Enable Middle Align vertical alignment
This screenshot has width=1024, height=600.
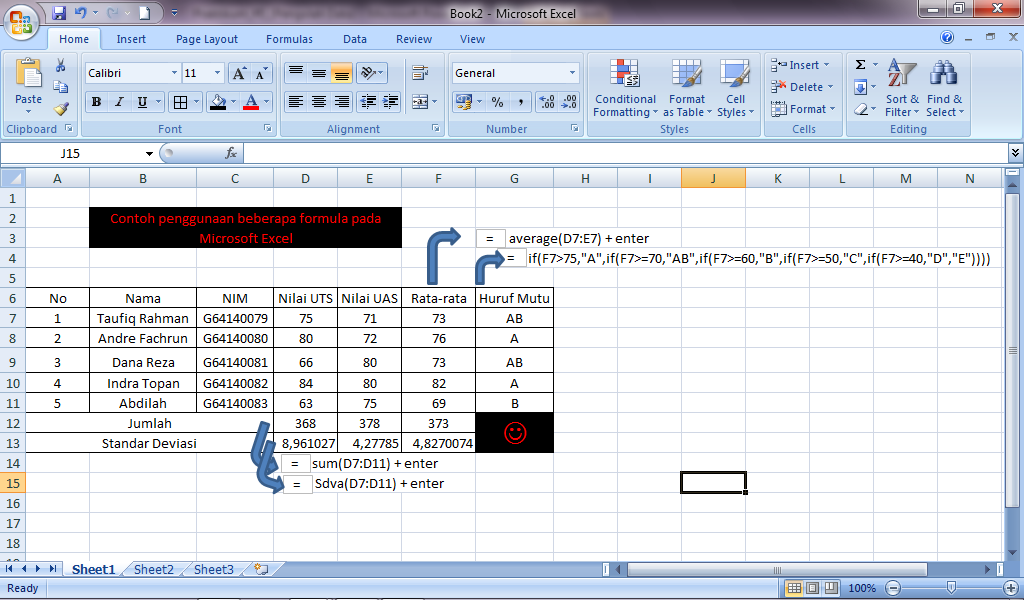[319, 72]
